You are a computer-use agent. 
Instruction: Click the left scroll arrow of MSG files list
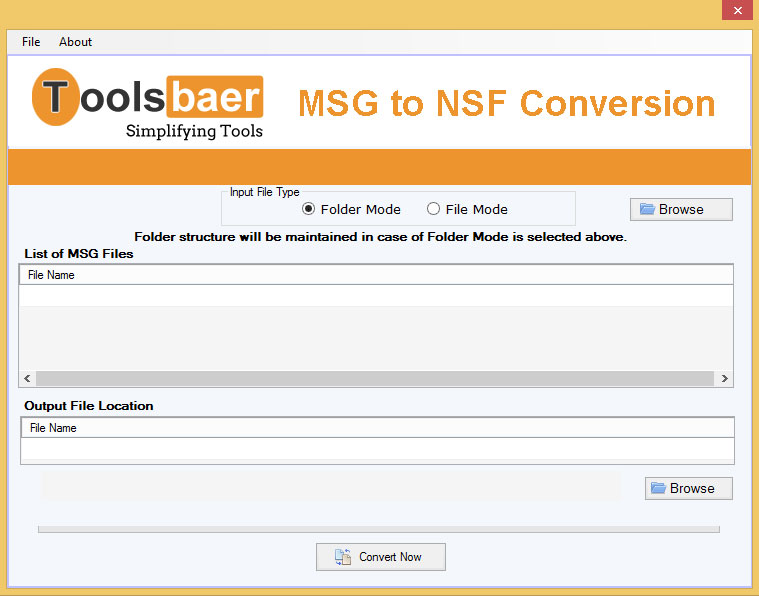point(27,379)
